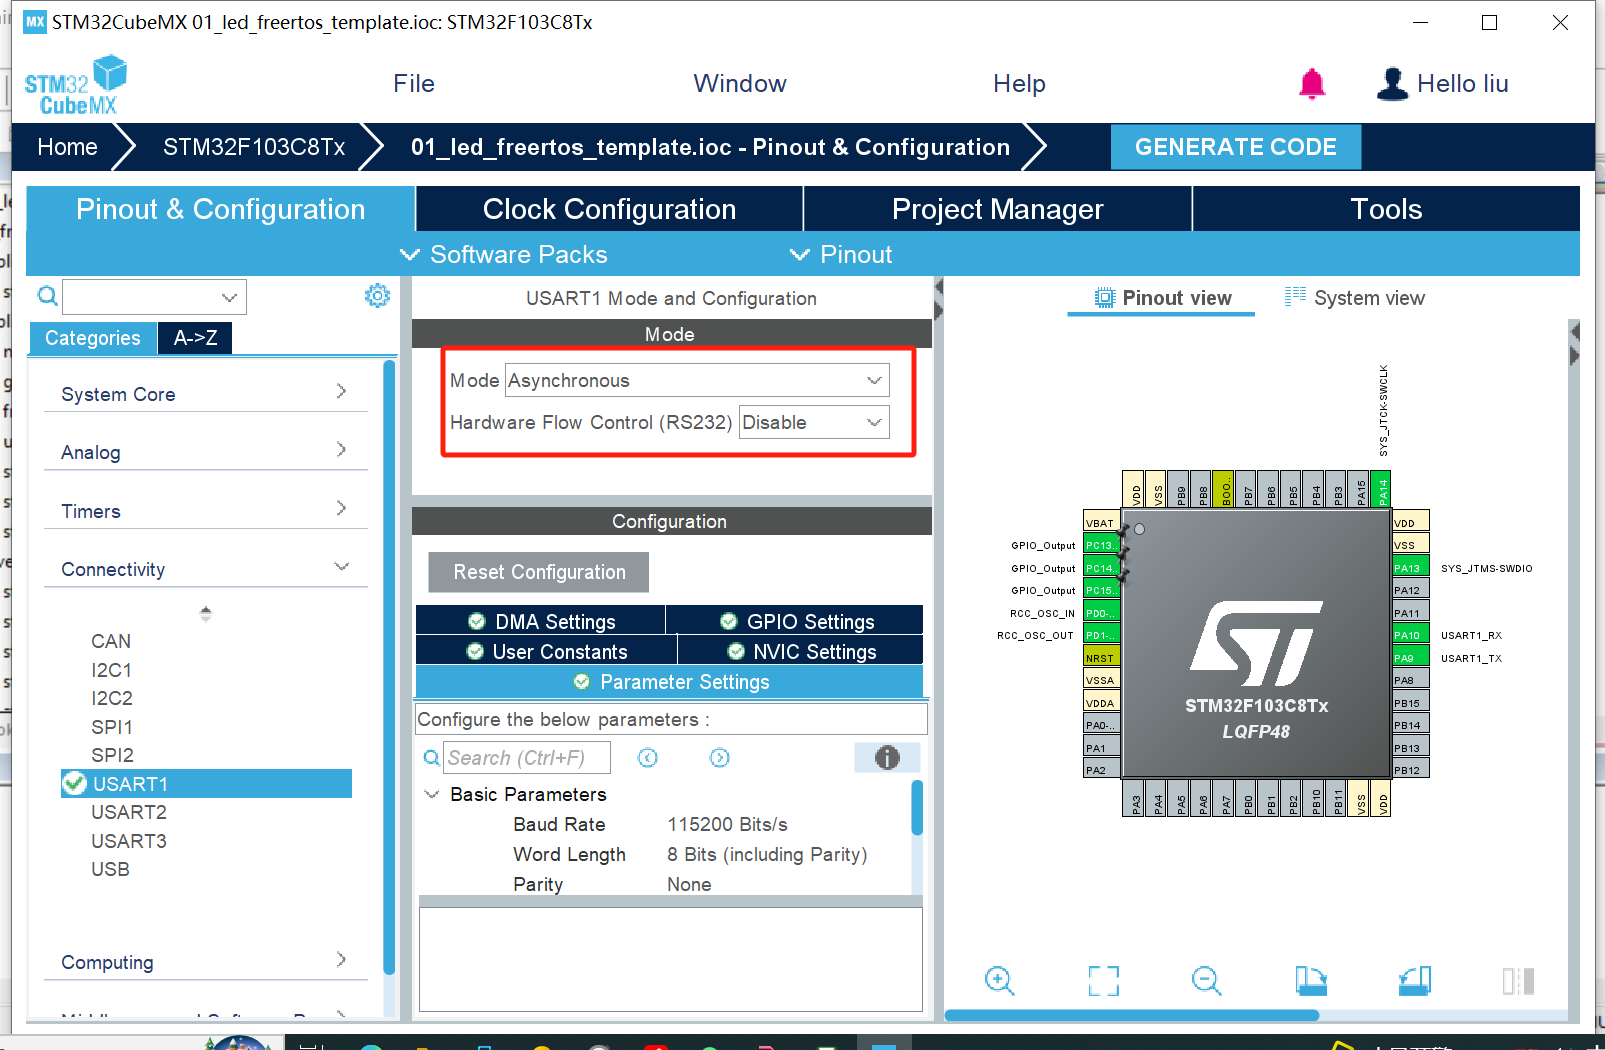Expand the Analog category

[206, 451]
